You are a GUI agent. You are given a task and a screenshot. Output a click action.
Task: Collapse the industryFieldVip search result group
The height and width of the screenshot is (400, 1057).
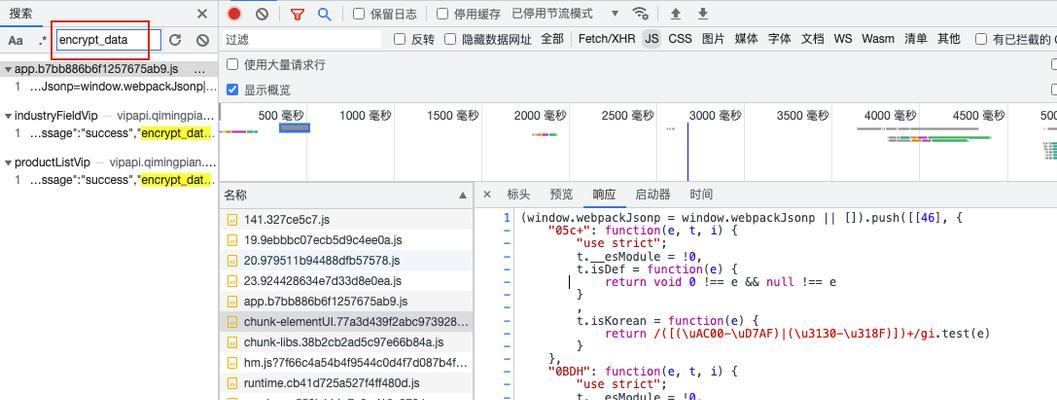pyautogui.click(x=8, y=116)
